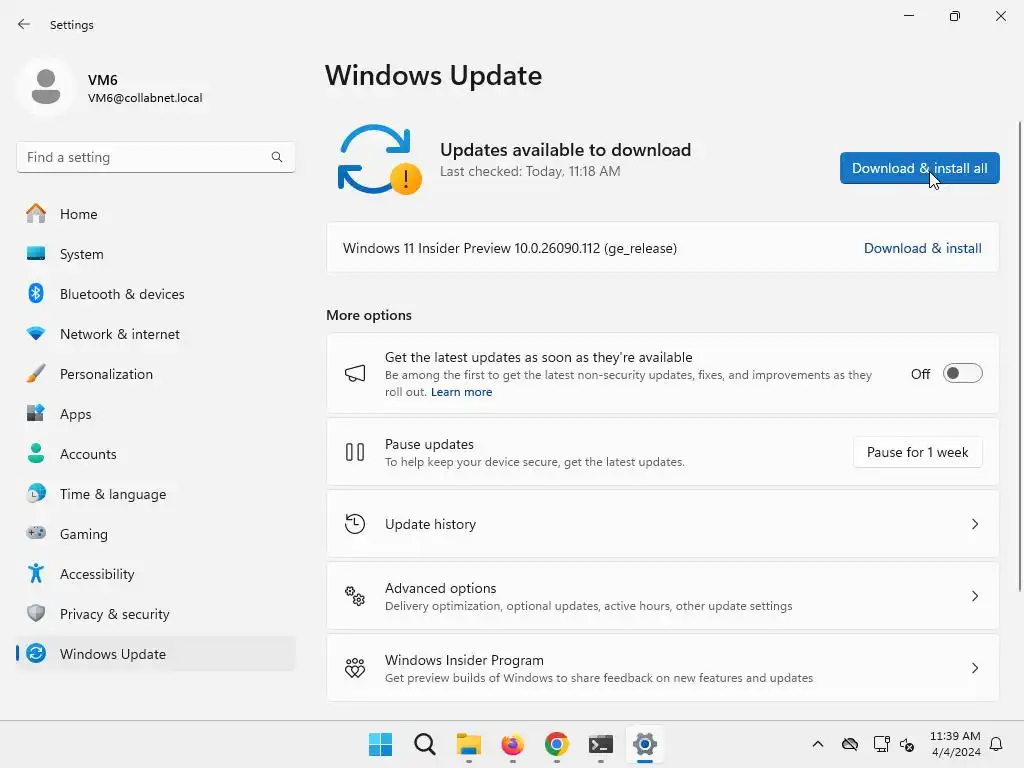Toggle Get the latest updates switch
This screenshot has height=768, width=1024.
click(x=963, y=374)
